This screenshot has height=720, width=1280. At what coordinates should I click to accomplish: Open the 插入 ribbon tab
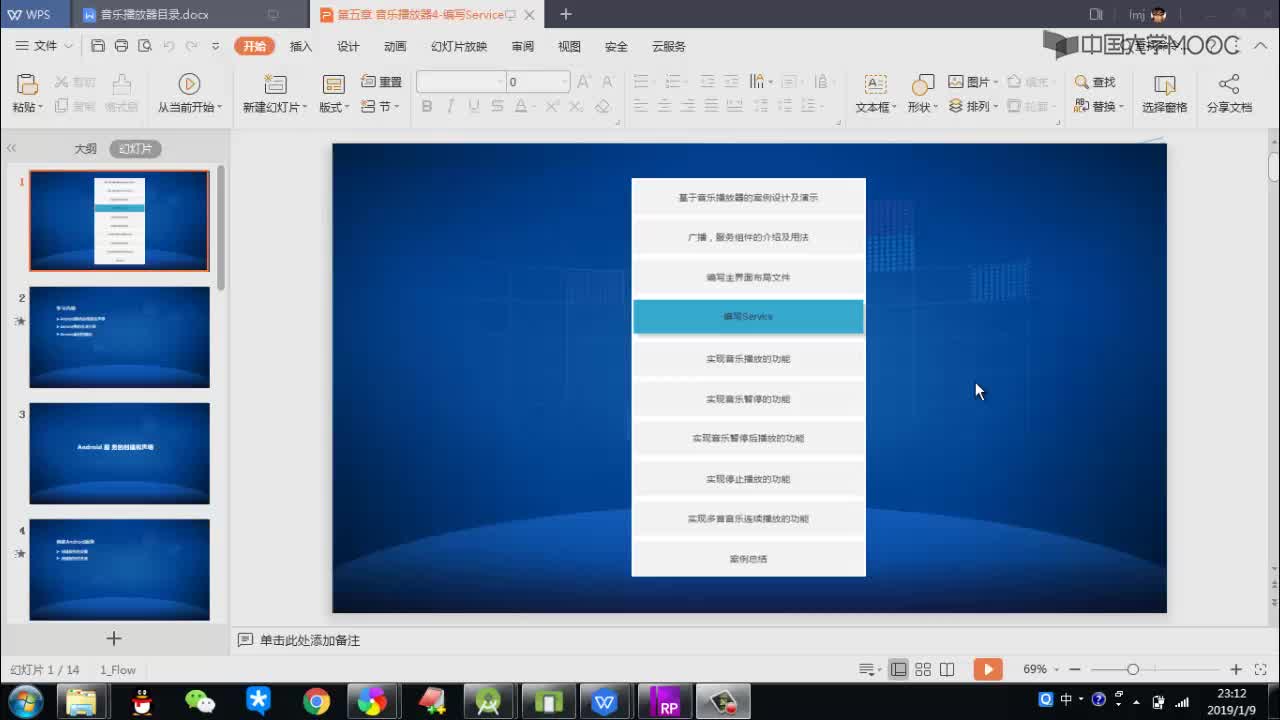click(x=301, y=46)
